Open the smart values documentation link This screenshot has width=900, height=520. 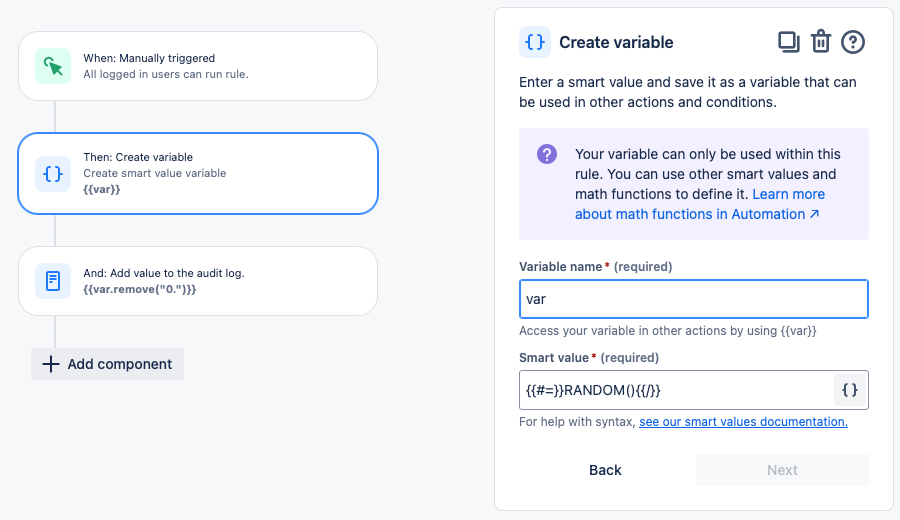coord(743,422)
